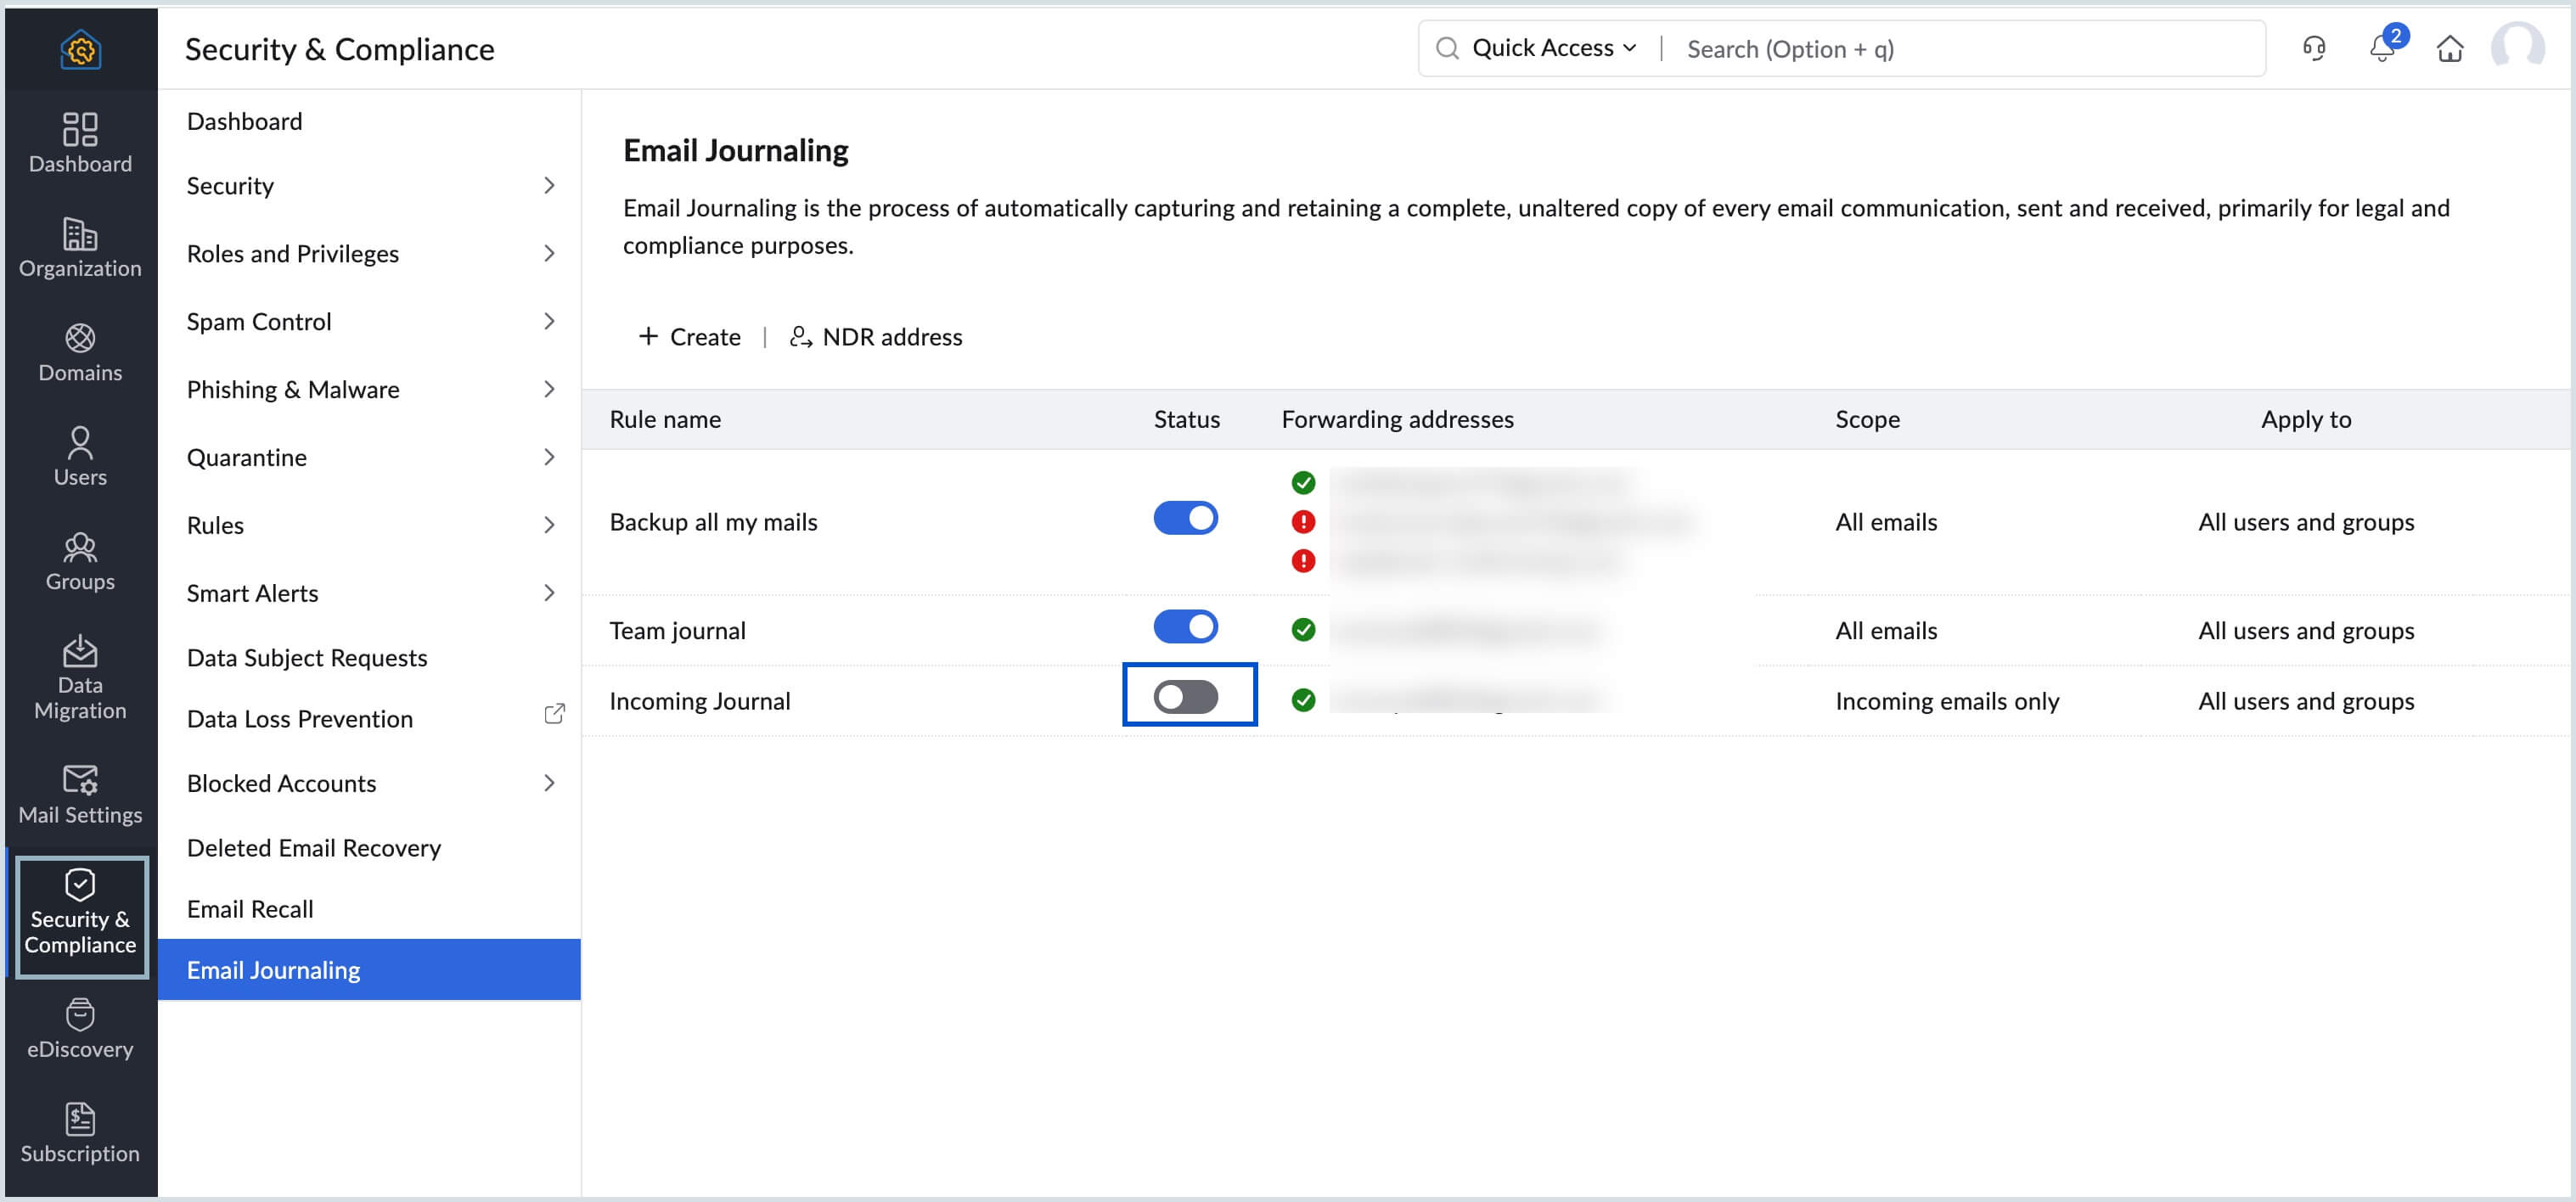The image size is (2576, 1202).
Task: Expand the Phishing & Malware chevron
Action: point(548,389)
